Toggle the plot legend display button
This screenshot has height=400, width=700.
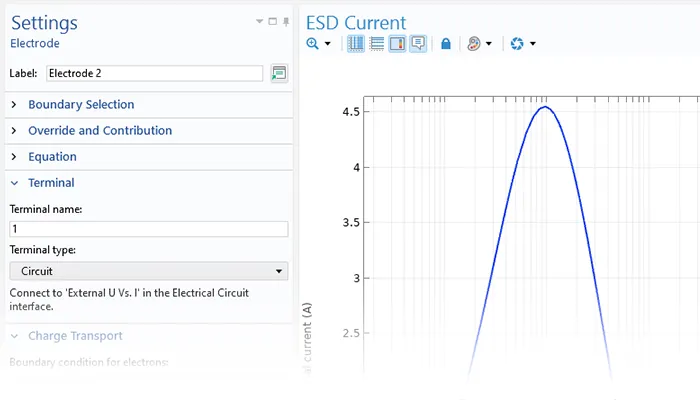397,44
